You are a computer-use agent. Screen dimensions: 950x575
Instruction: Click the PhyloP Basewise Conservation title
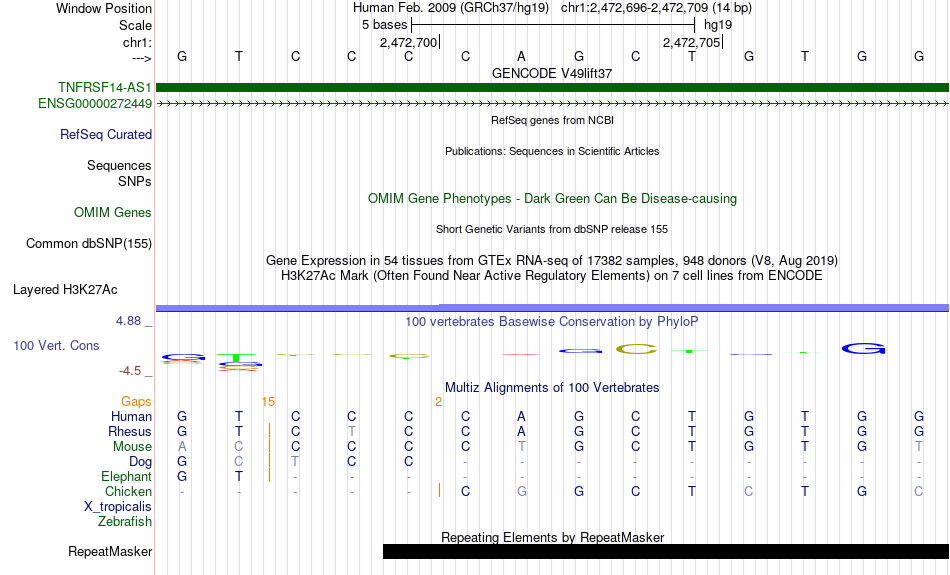(552, 322)
